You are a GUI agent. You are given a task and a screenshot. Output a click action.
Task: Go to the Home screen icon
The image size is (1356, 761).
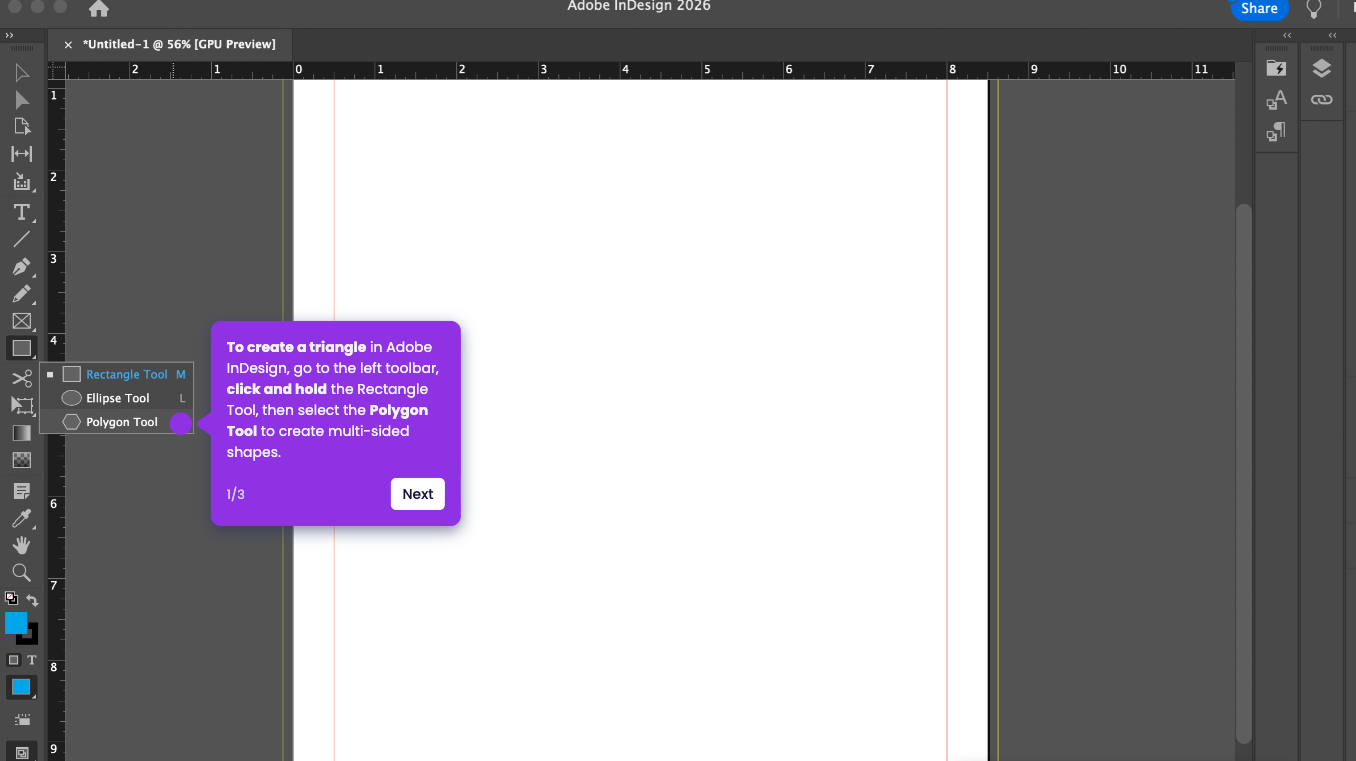[99, 9]
